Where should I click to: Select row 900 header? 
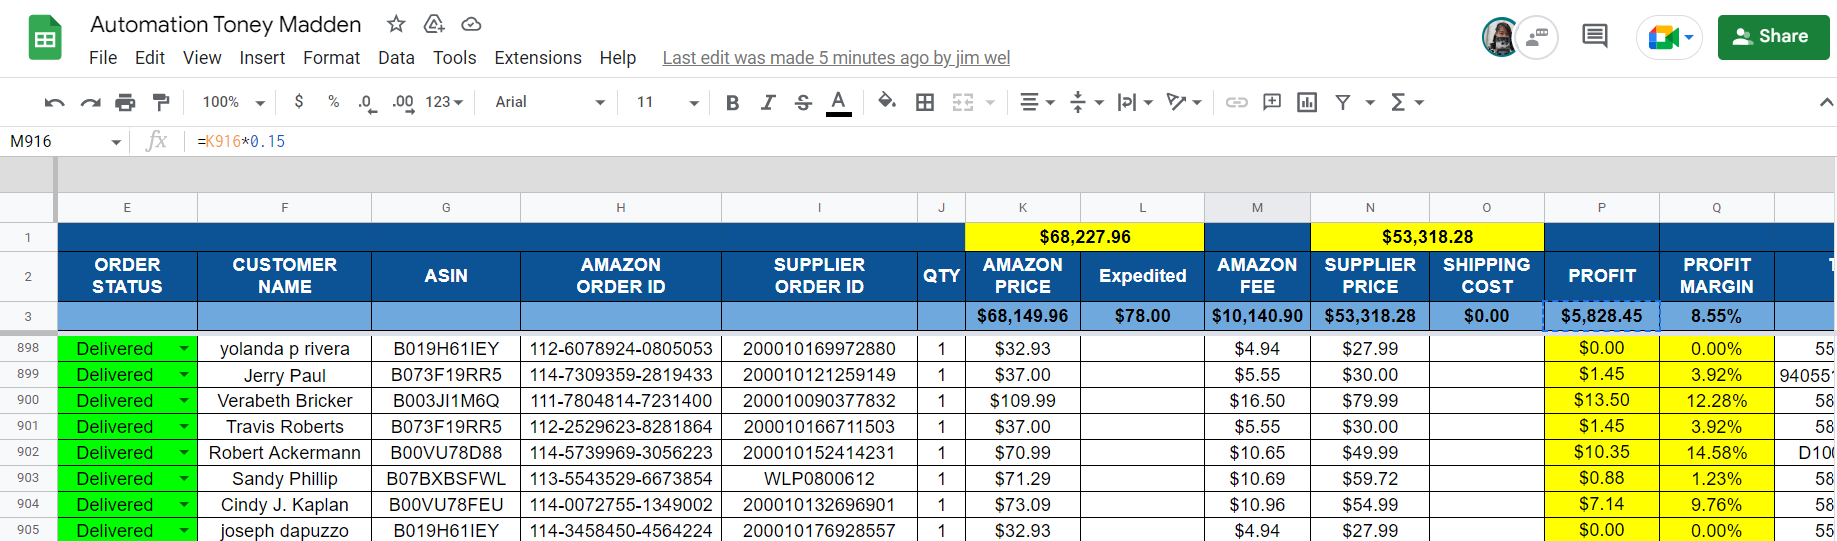click(28, 400)
